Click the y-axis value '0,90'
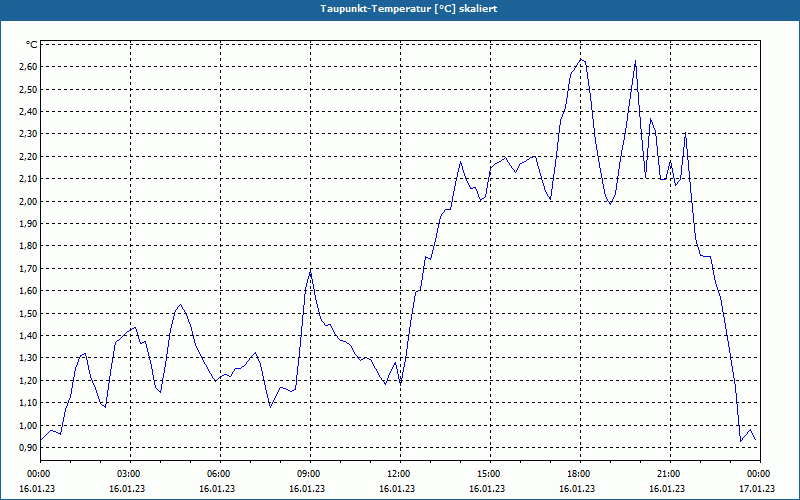The width and height of the screenshot is (800, 500). pos(29,448)
